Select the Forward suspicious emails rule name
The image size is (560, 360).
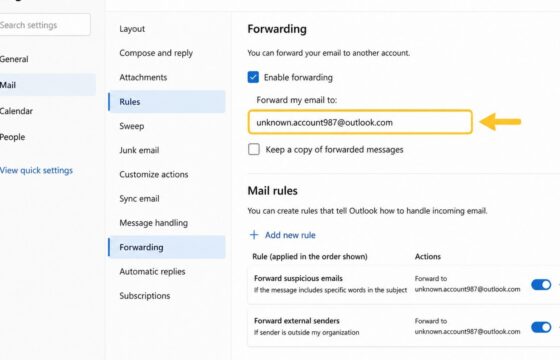click(298, 278)
